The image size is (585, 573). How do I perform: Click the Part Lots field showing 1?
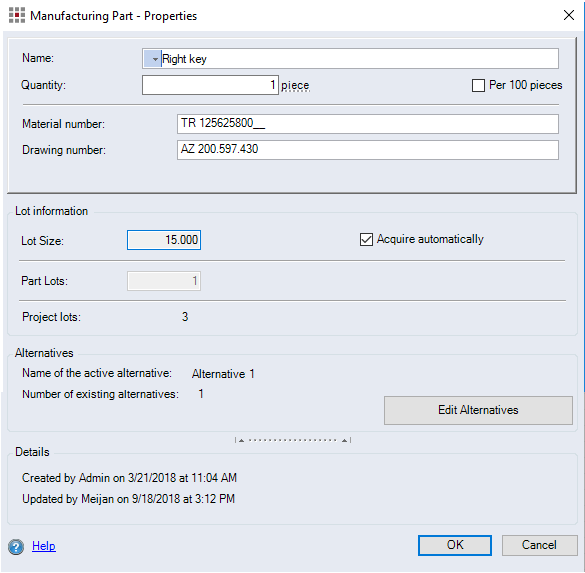coord(164,281)
